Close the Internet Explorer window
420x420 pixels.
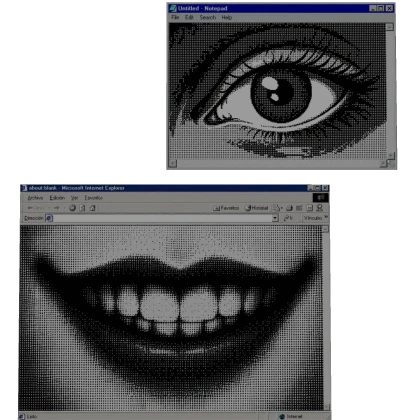[325, 188]
